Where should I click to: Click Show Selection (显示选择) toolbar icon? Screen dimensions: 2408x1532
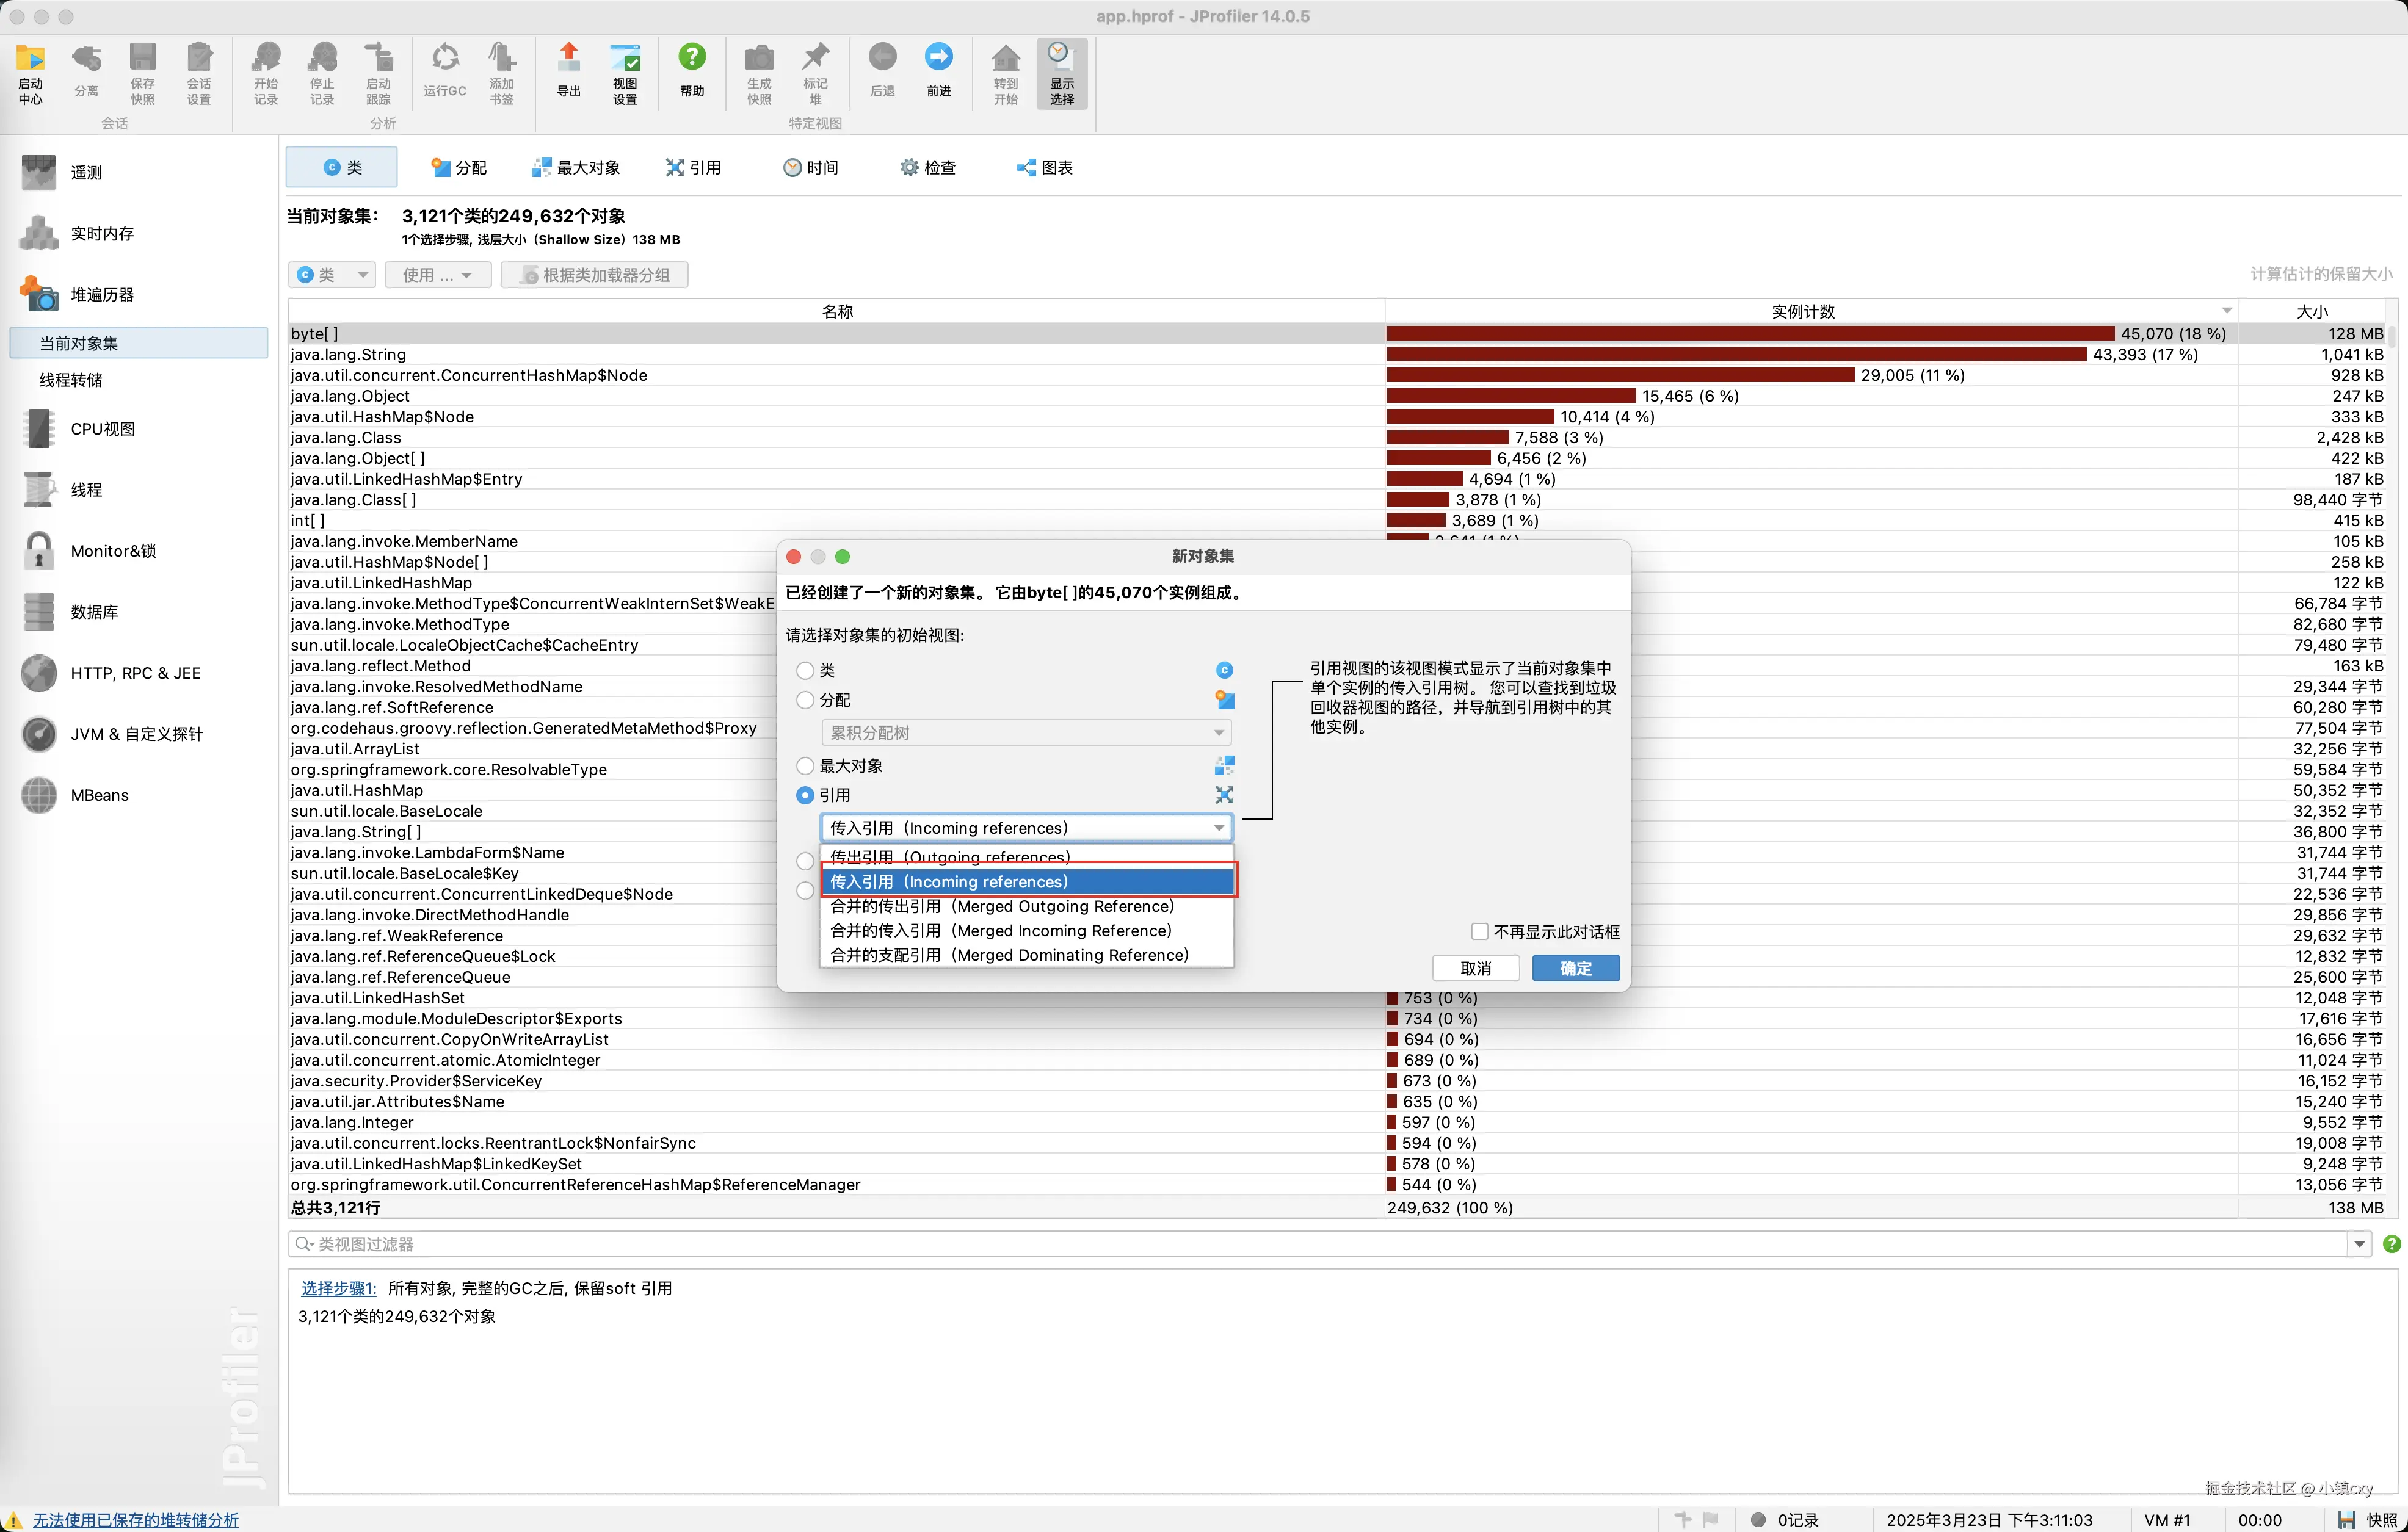pyautogui.click(x=1061, y=72)
